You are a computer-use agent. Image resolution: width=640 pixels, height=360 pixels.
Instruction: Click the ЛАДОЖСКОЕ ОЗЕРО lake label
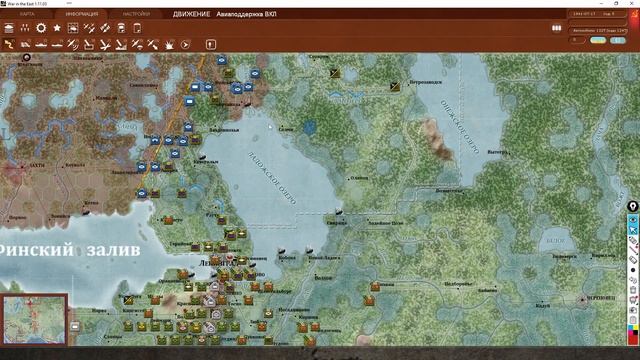[x=272, y=178]
